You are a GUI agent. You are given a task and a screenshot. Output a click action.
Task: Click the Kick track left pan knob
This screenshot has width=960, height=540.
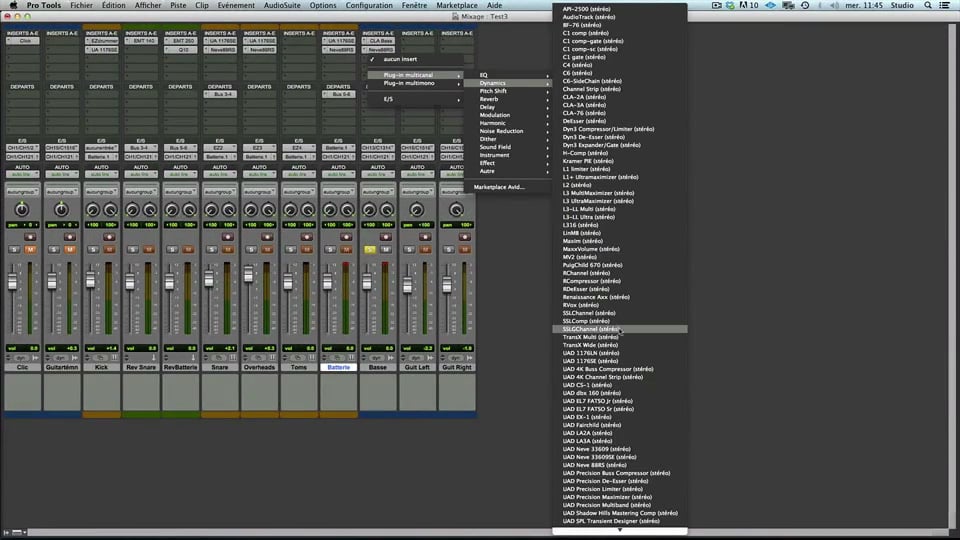pyautogui.click(x=93, y=210)
